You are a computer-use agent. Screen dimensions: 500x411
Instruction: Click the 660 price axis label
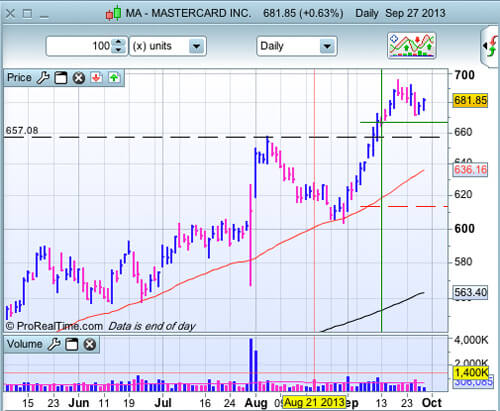tap(463, 132)
